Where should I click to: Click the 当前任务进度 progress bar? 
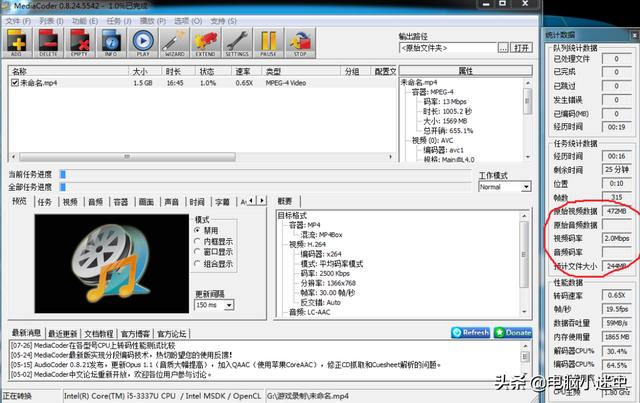click(265, 174)
